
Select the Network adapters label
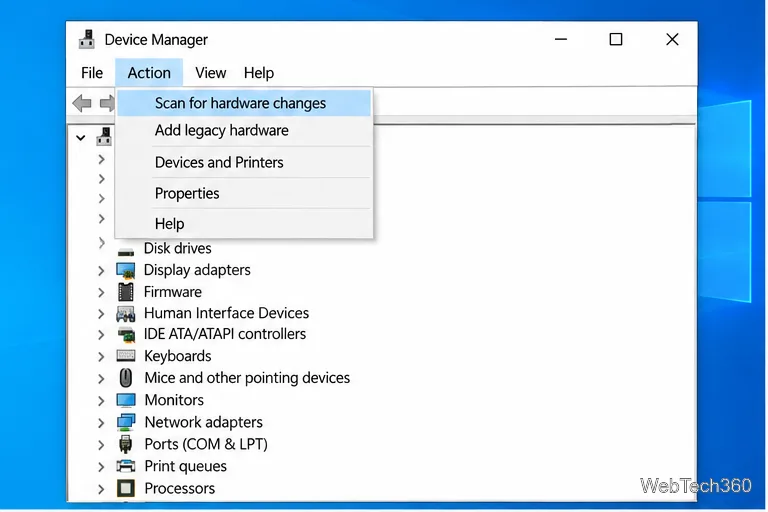(204, 422)
